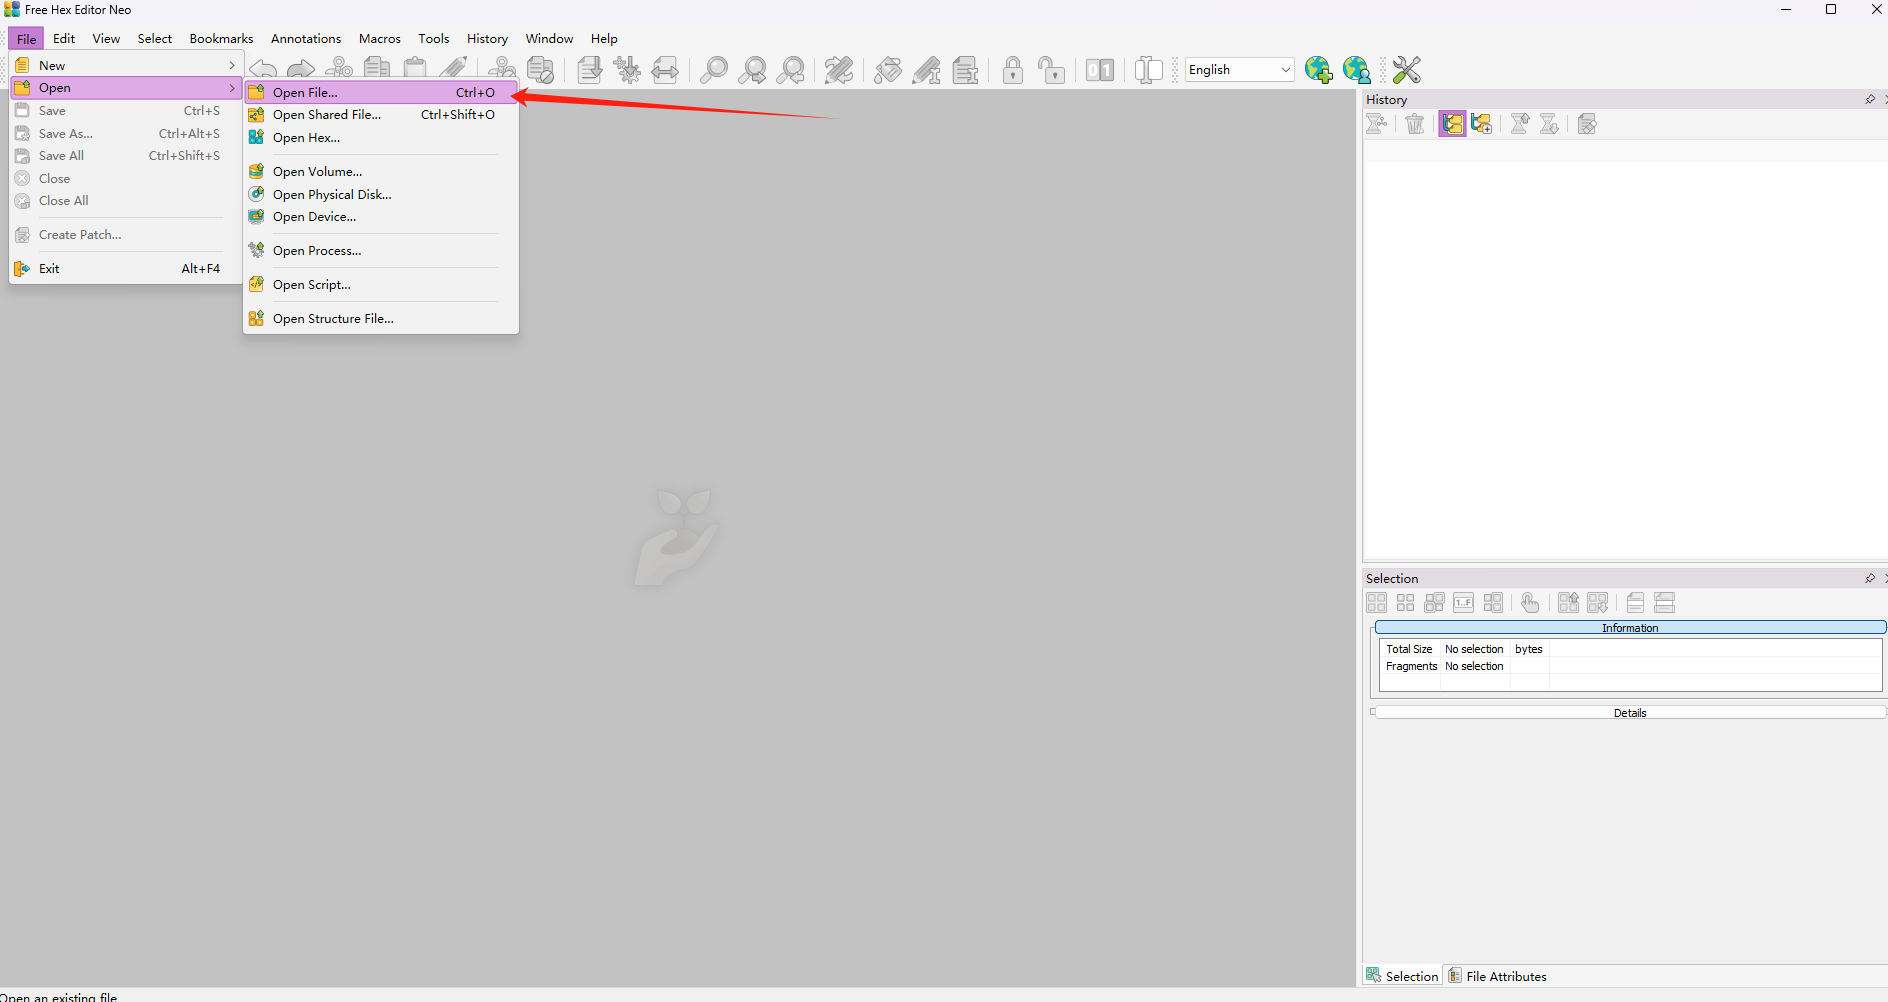The width and height of the screenshot is (1888, 1002).
Task: Open the Edit menu
Action: [64, 39]
